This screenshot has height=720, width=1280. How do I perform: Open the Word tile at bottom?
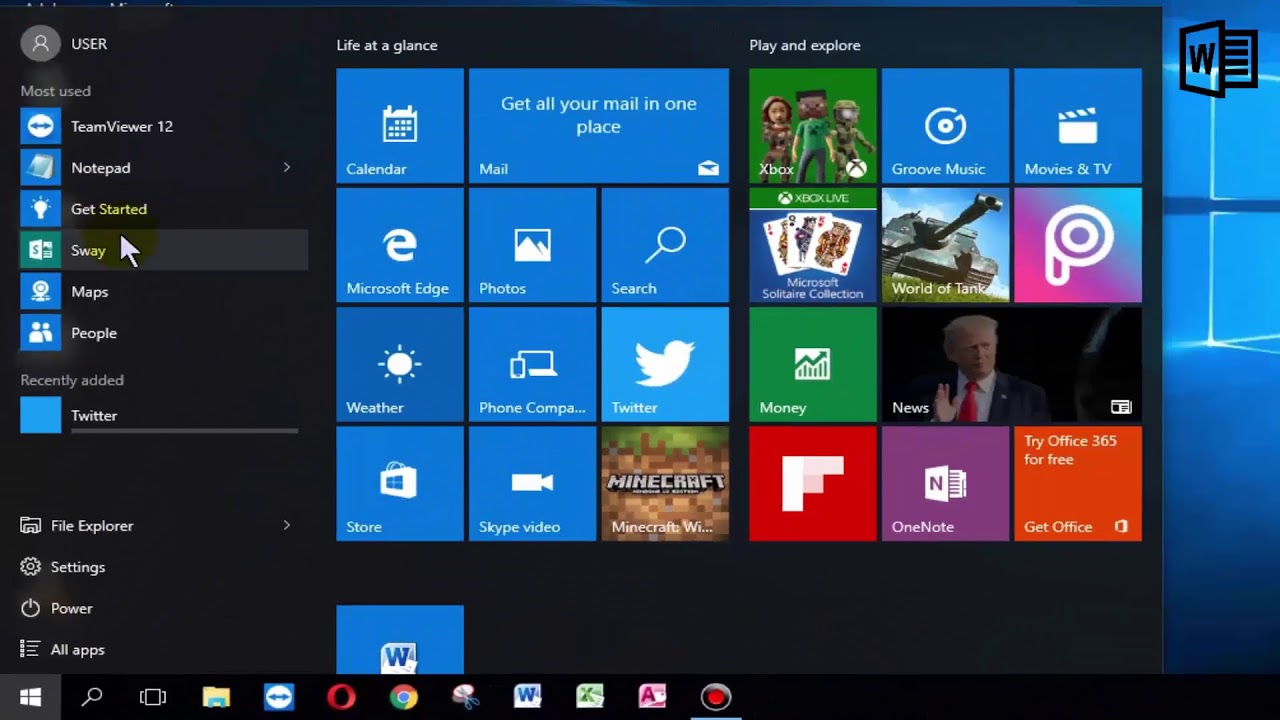coord(400,640)
